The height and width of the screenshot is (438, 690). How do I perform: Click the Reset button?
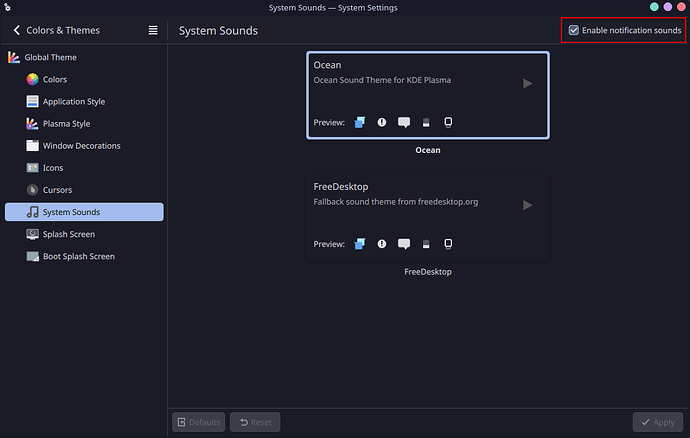click(x=255, y=422)
